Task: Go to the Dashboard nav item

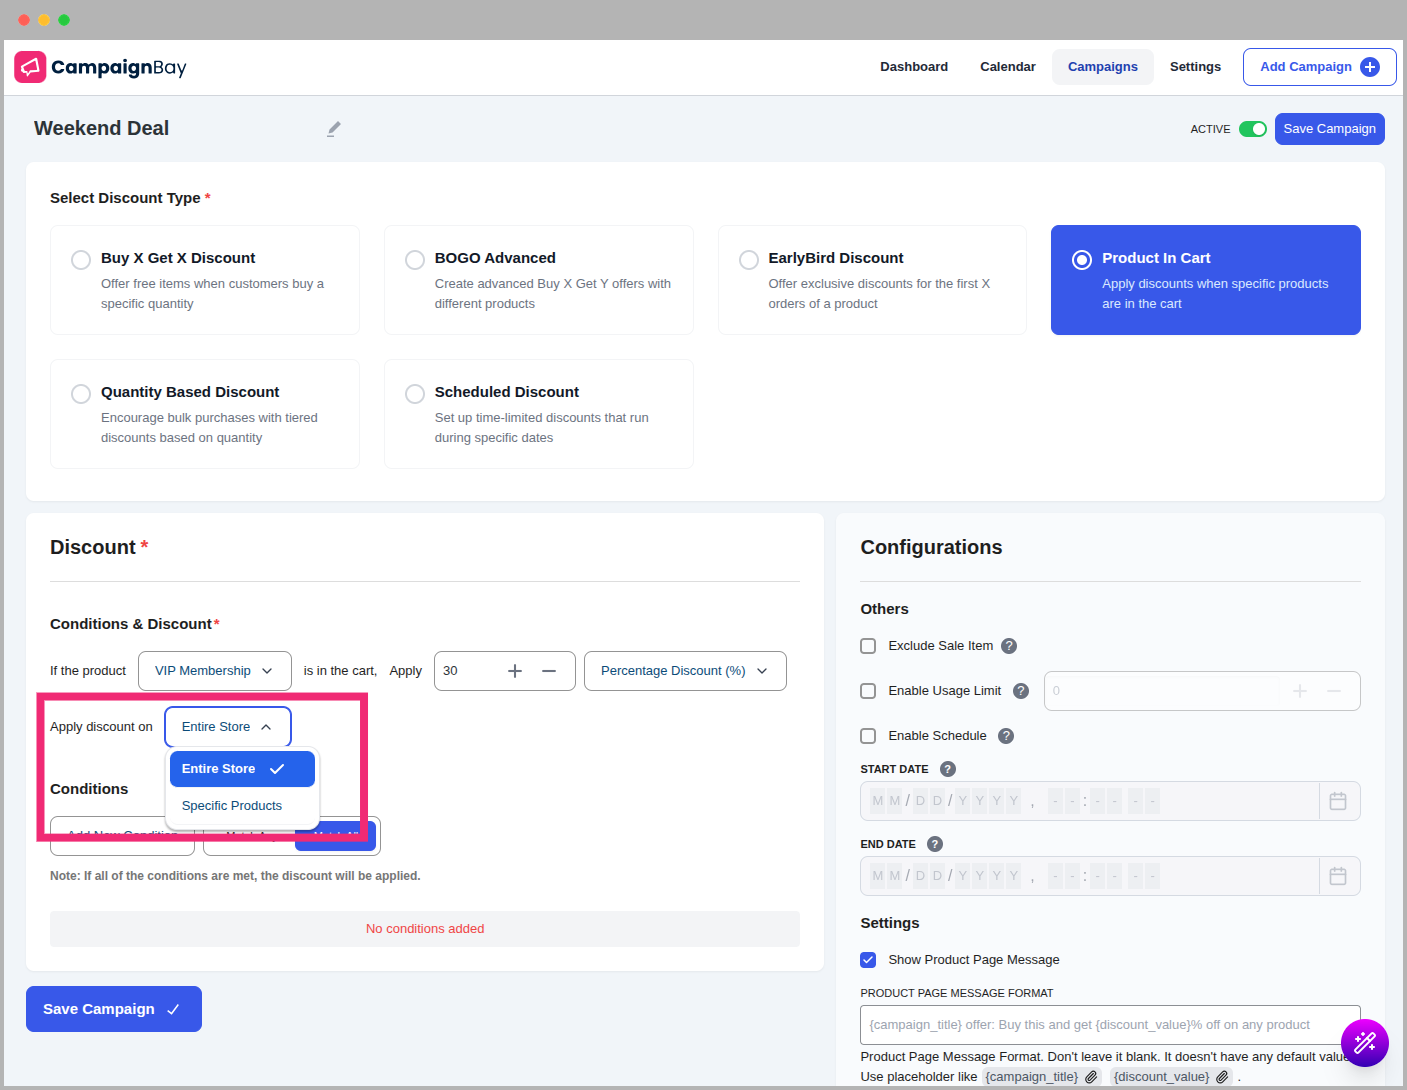Action: pos(913,67)
